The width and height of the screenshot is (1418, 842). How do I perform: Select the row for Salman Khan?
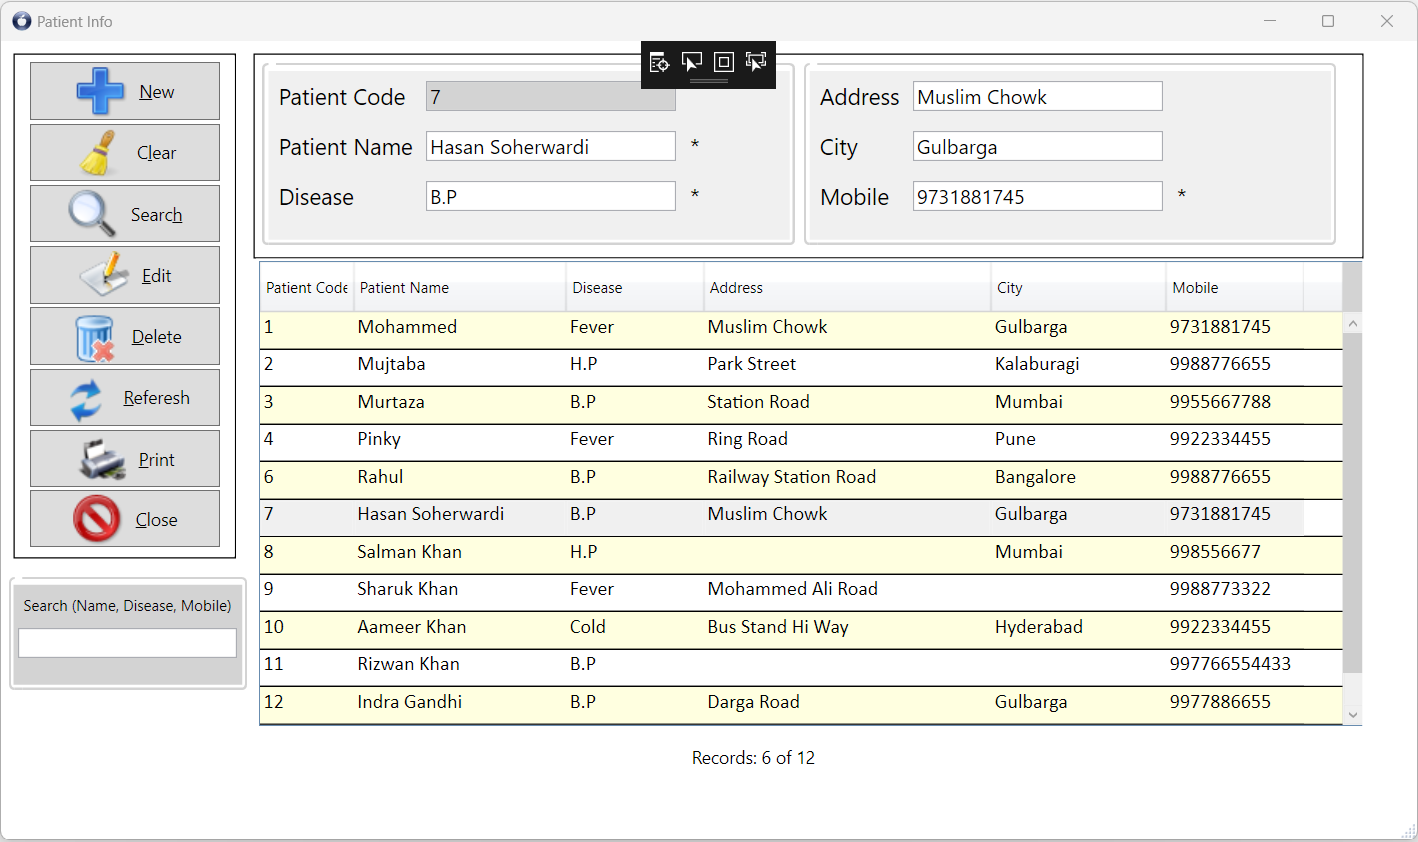coord(700,552)
